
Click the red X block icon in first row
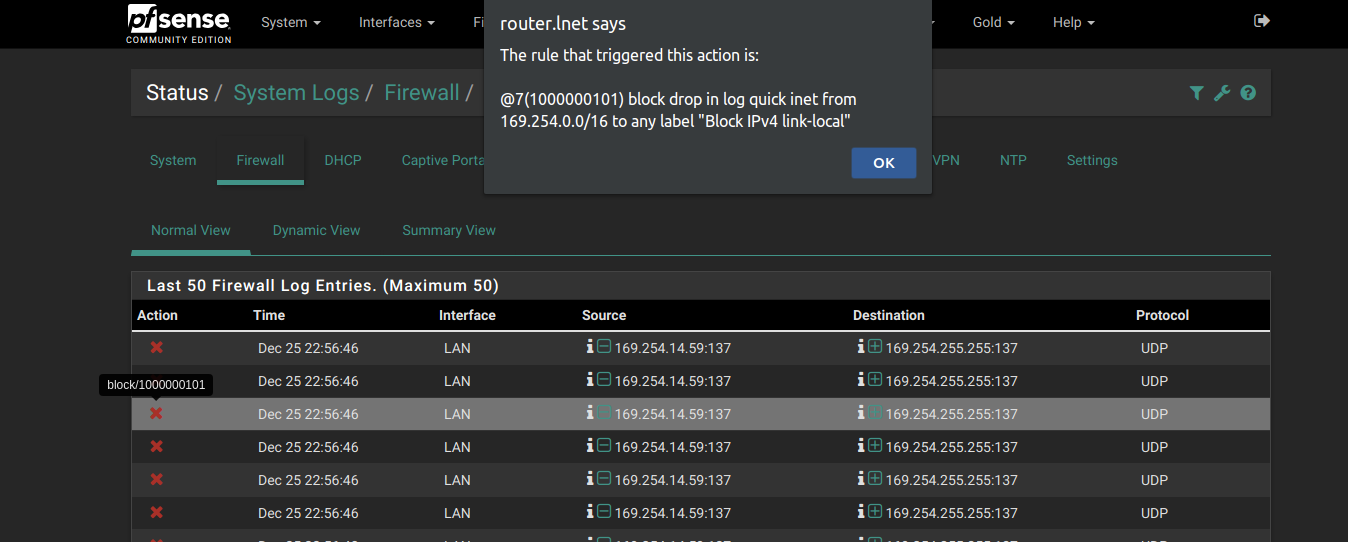coord(157,347)
